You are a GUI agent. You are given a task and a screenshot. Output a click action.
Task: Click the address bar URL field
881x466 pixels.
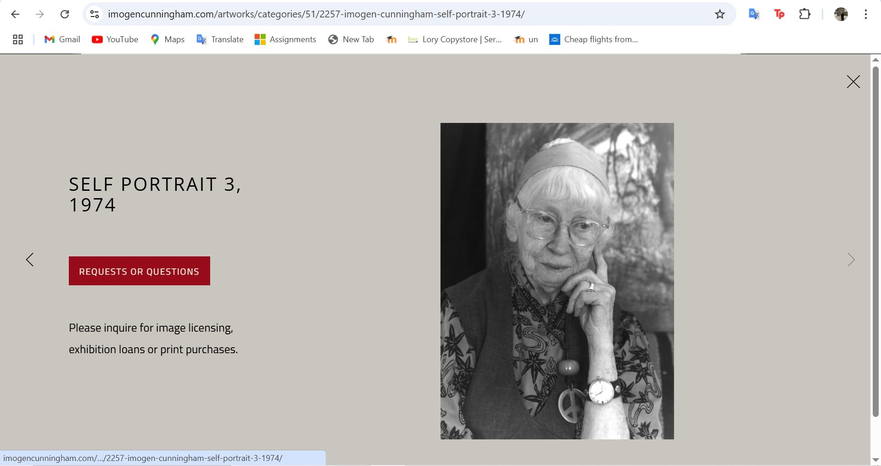coord(400,14)
